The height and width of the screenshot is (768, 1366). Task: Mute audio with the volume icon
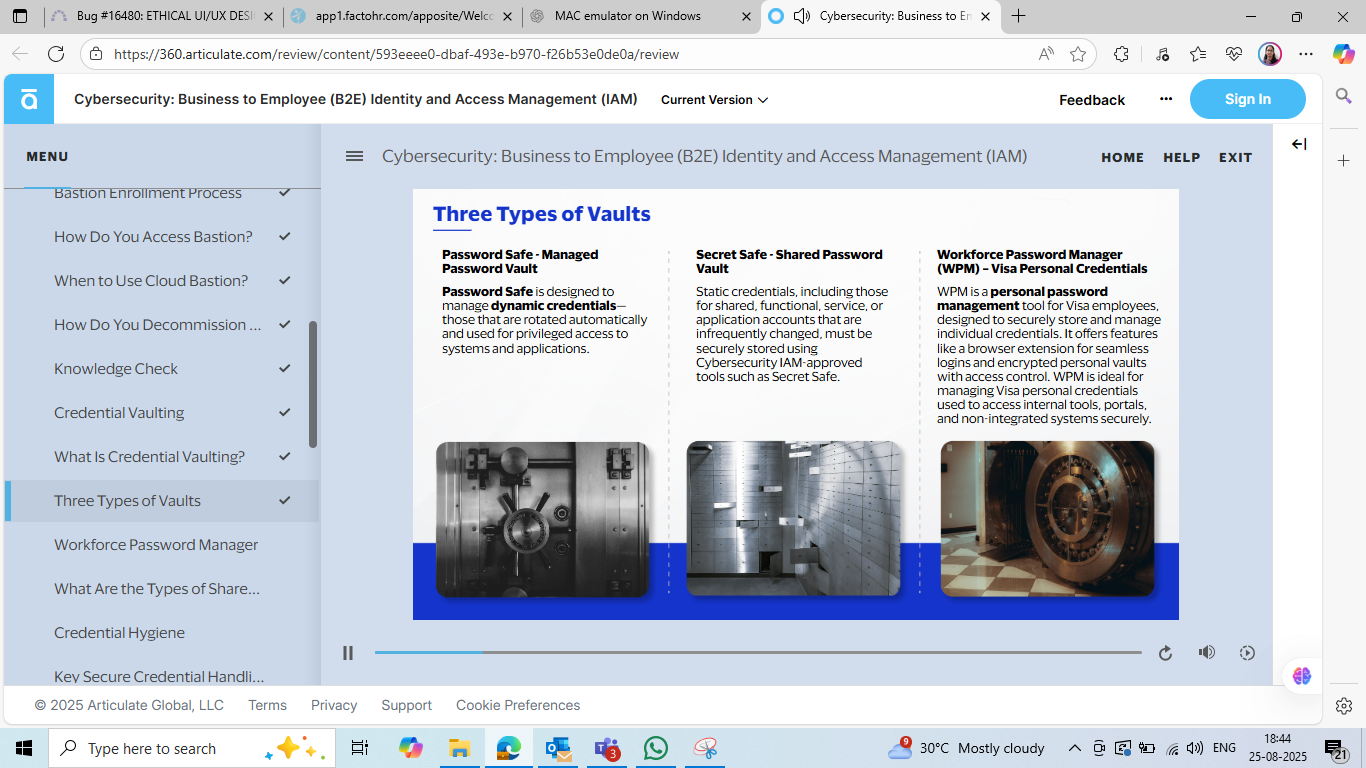click(1207, 652)
